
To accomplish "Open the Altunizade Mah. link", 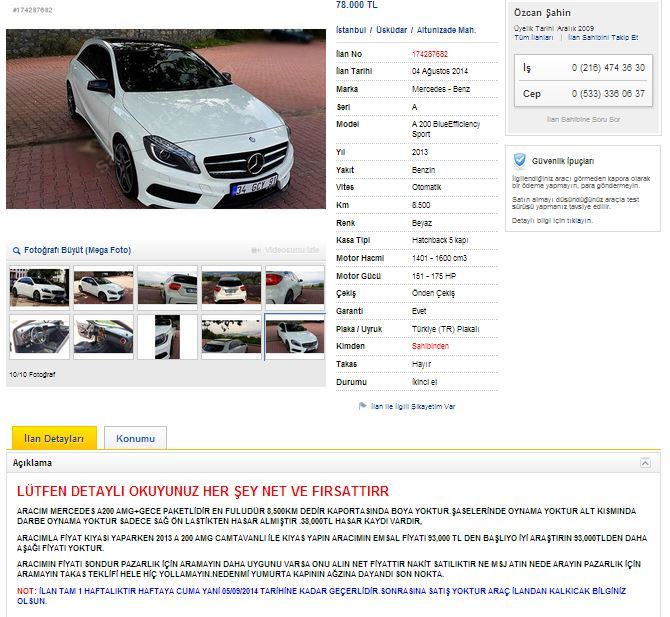I will point(446,30).
